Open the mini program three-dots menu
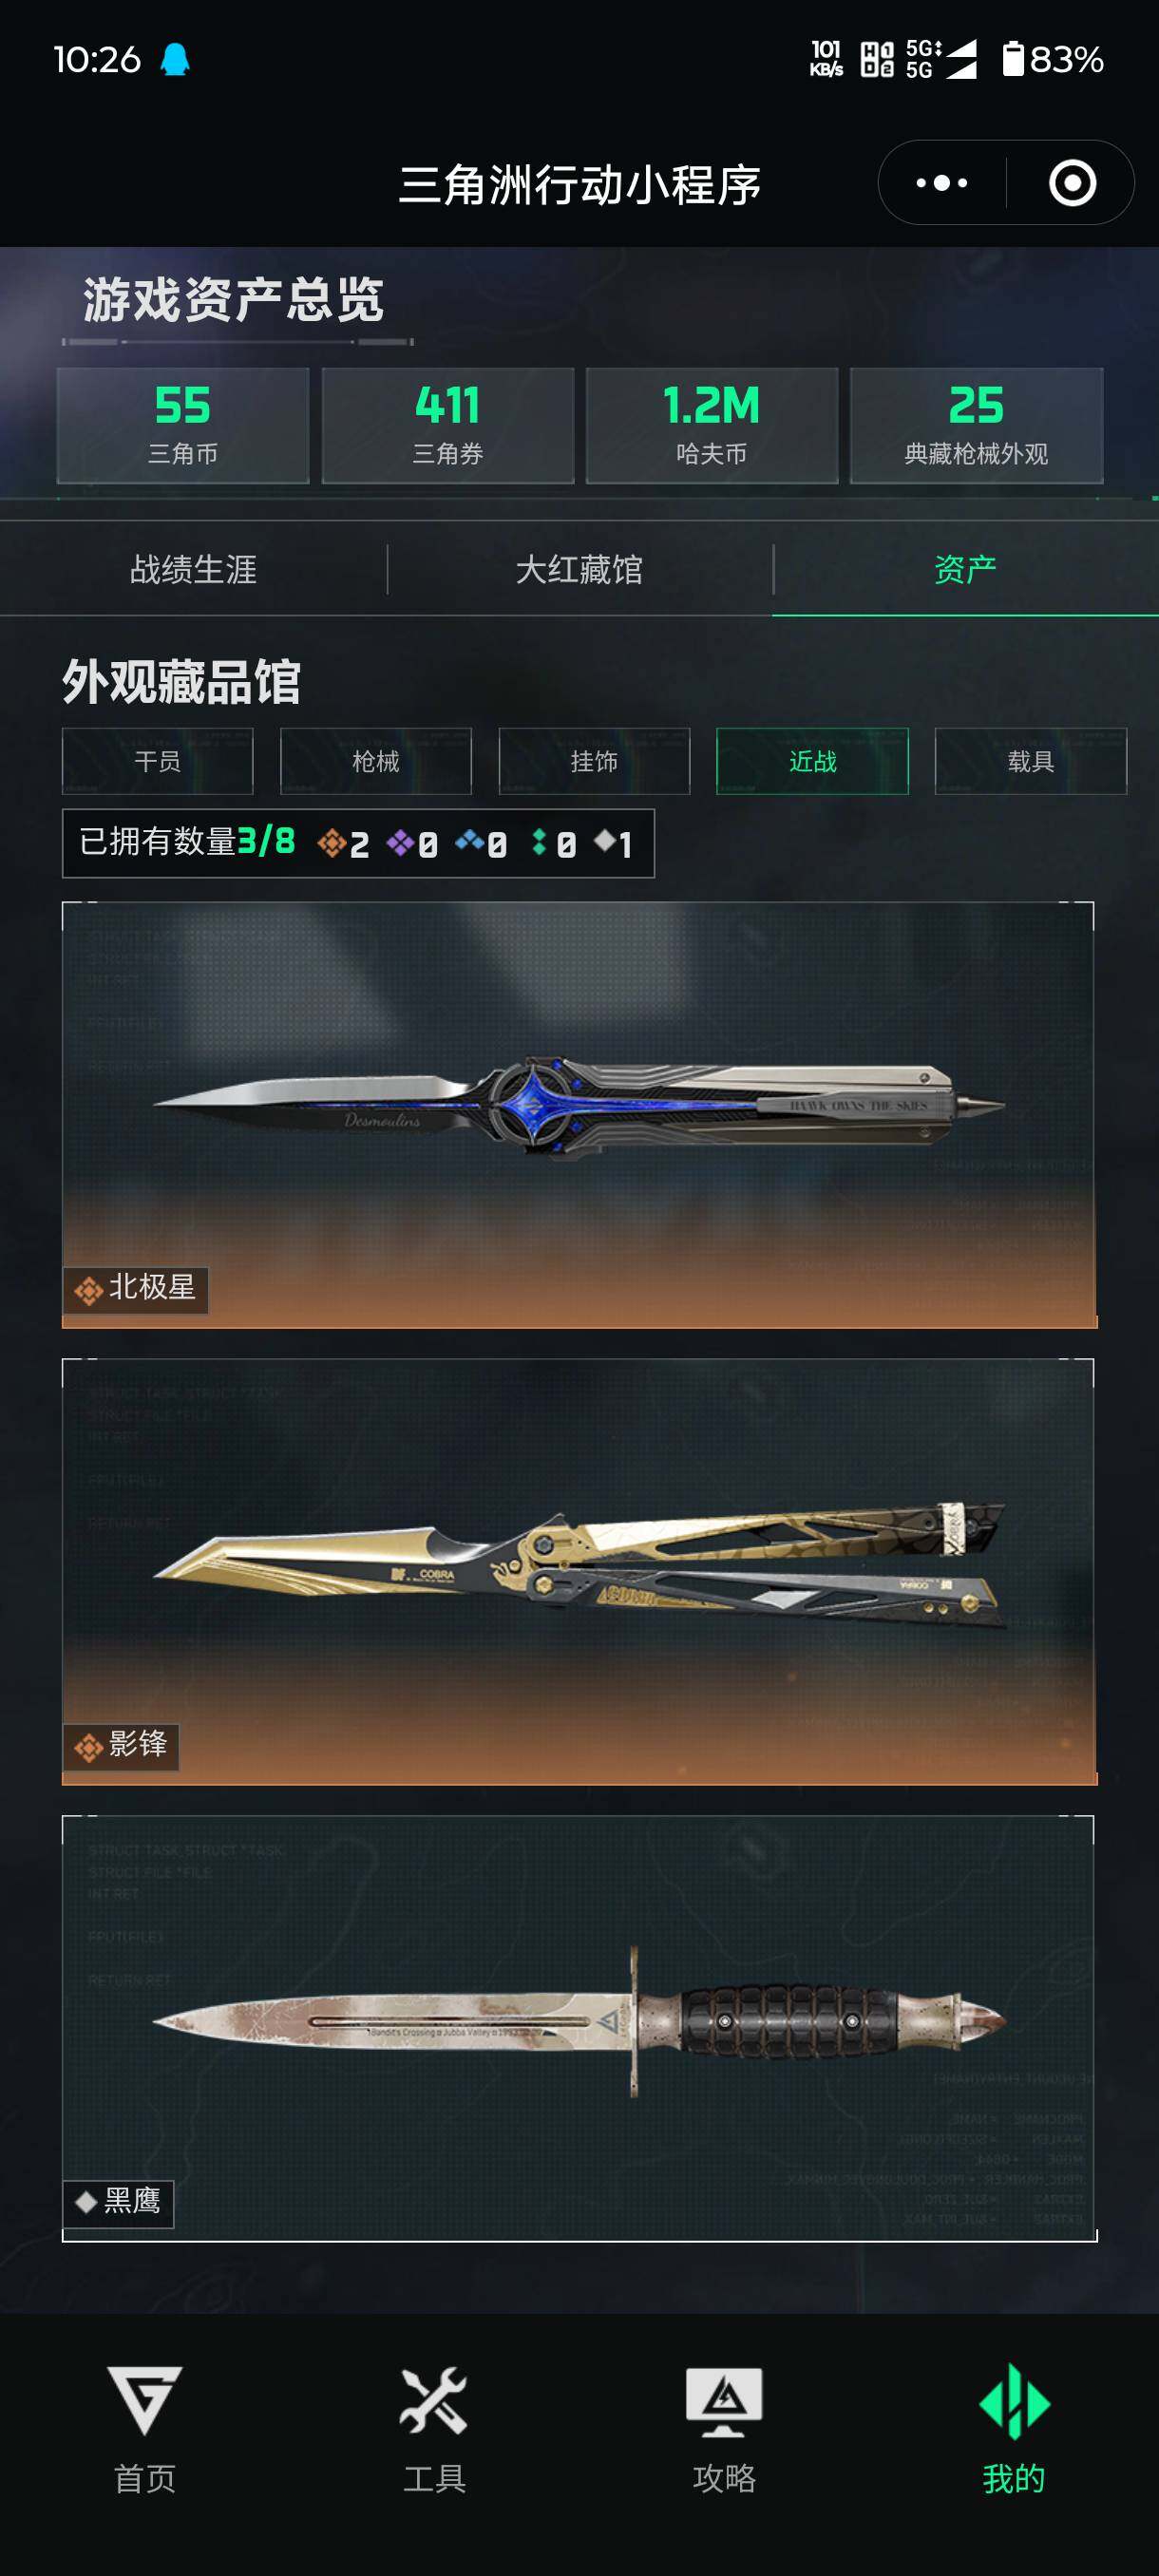Viewport: 1159px width, 2576px height. [x=941, y=183]
